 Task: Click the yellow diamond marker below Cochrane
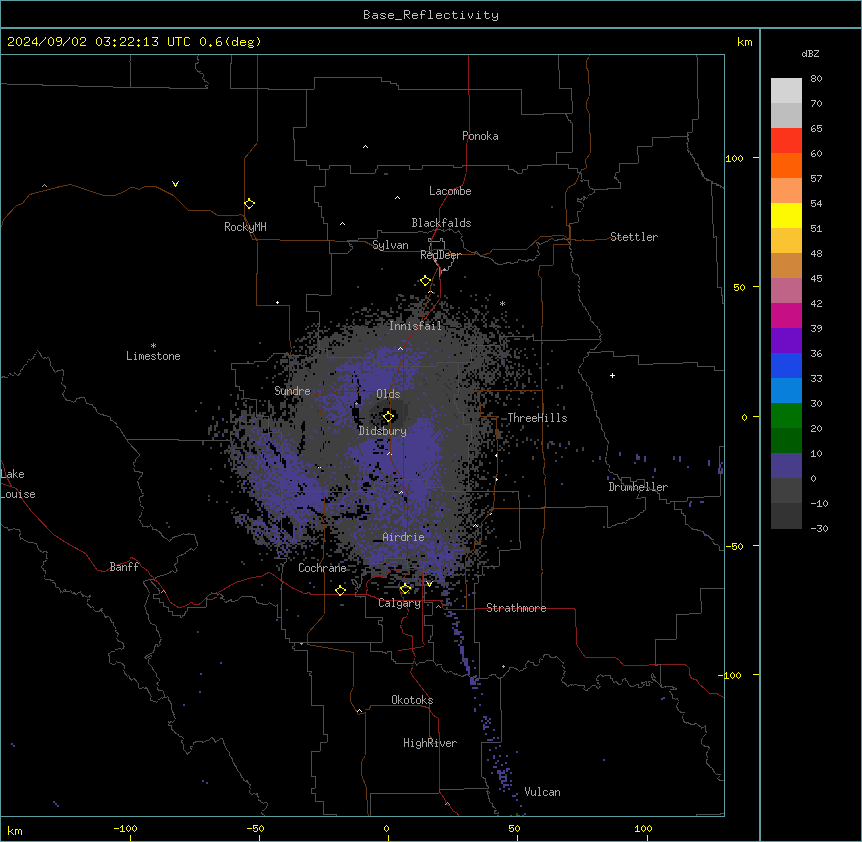pos(340,590)
